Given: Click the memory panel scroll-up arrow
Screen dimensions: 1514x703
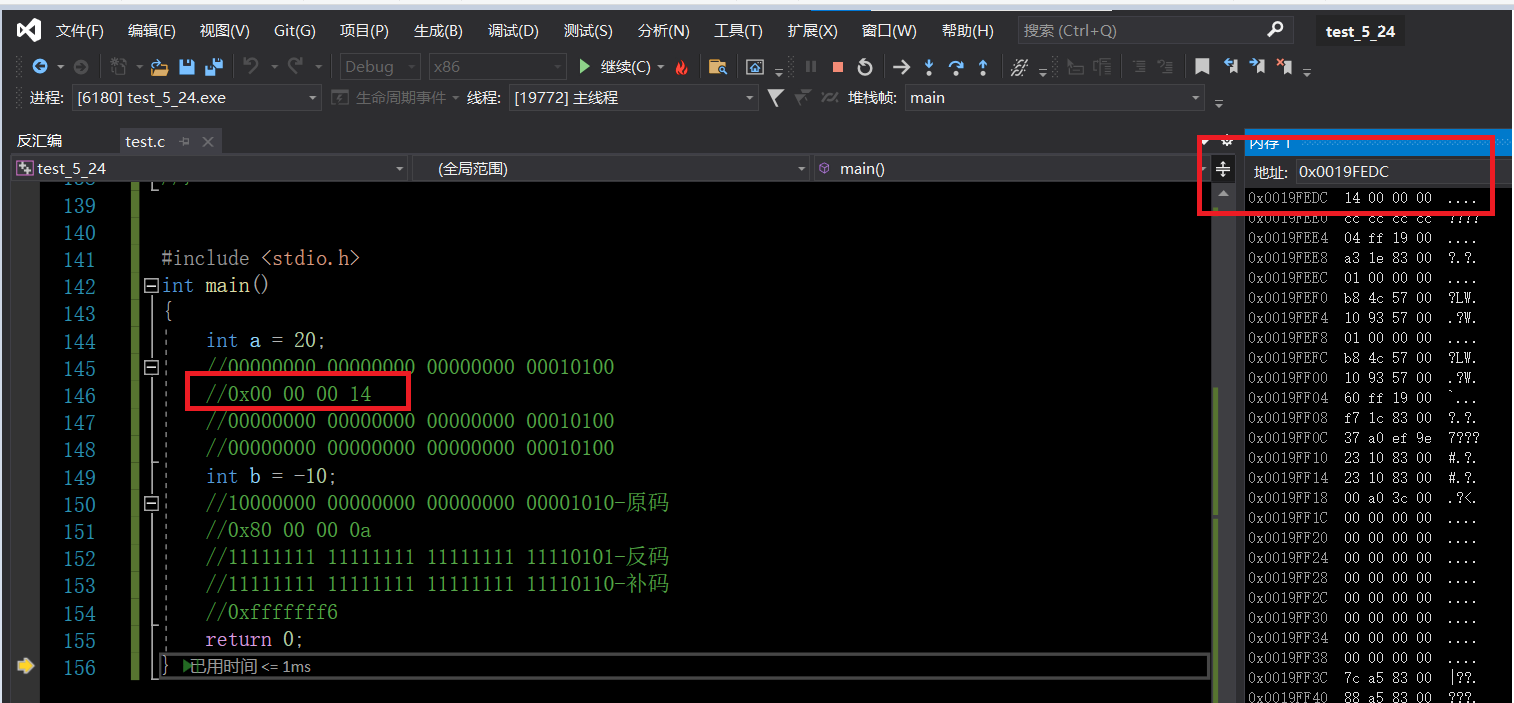Looking at the screenshot, I should pos(1223,193).
